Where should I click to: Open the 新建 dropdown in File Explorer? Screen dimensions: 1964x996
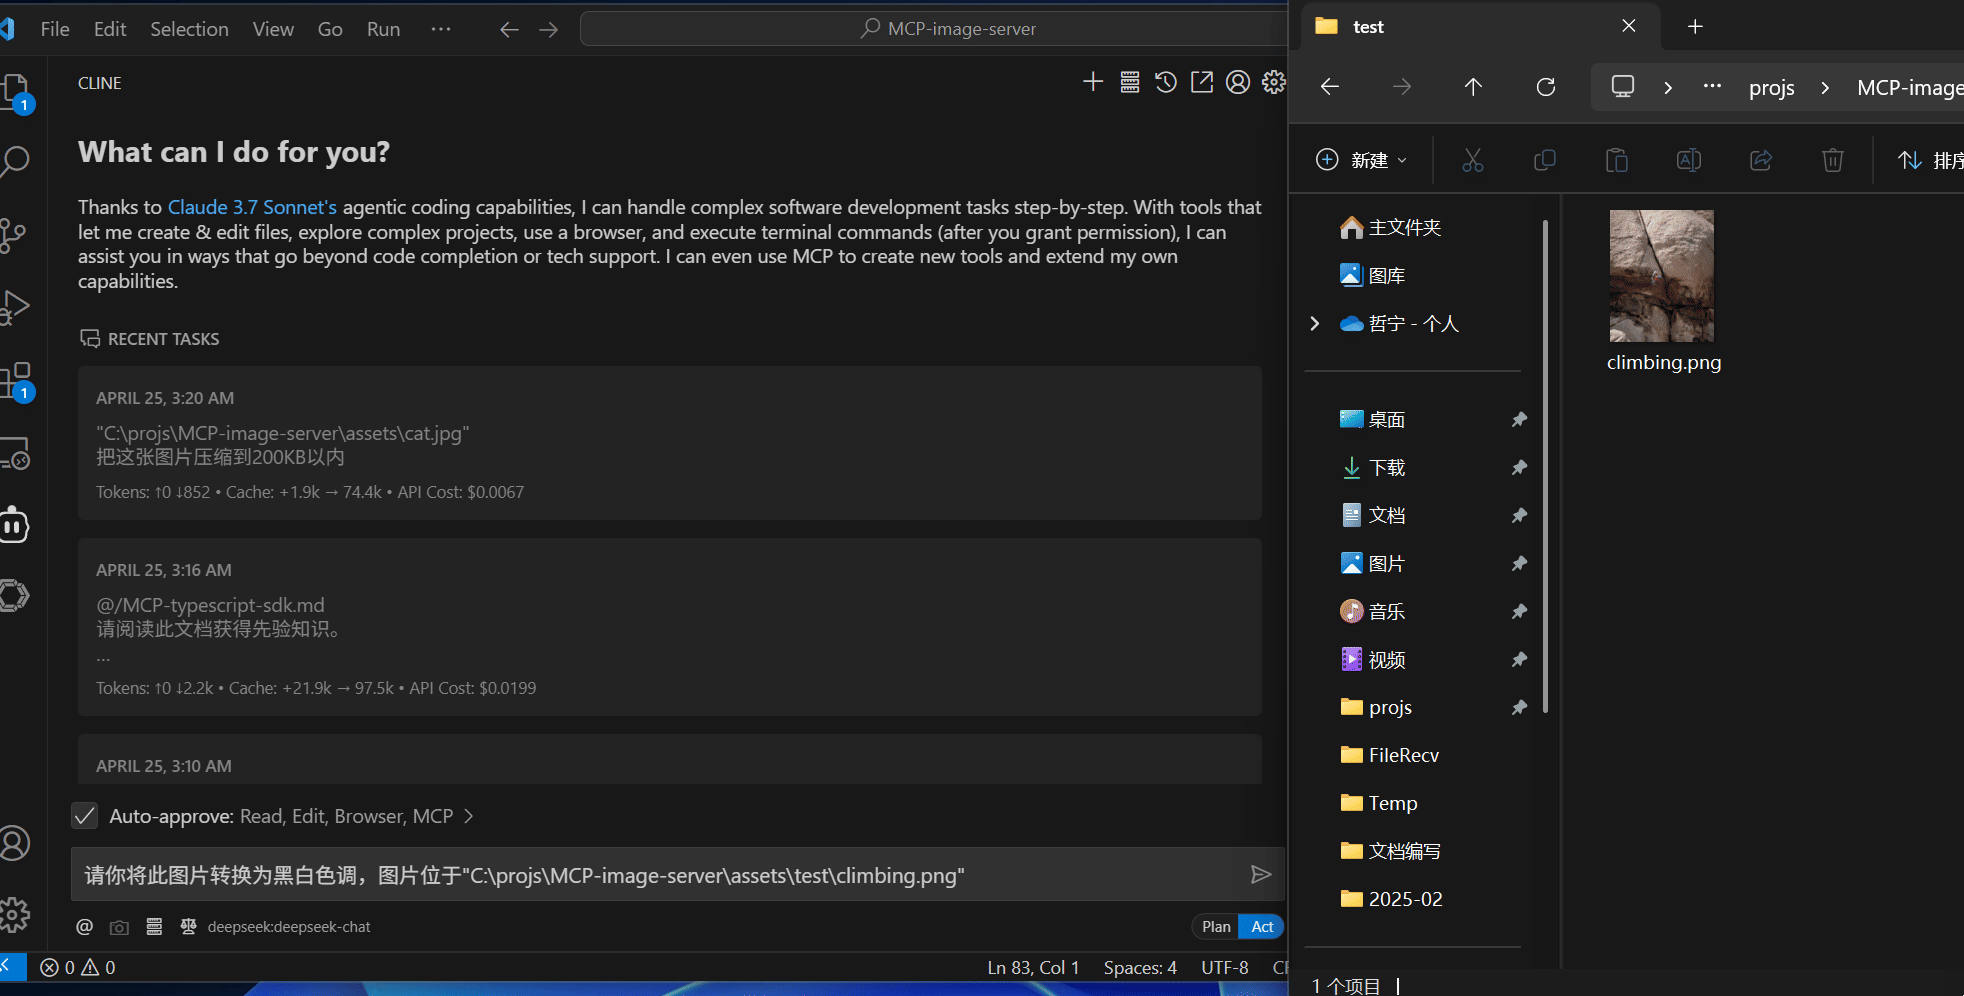pos(1362,160)
